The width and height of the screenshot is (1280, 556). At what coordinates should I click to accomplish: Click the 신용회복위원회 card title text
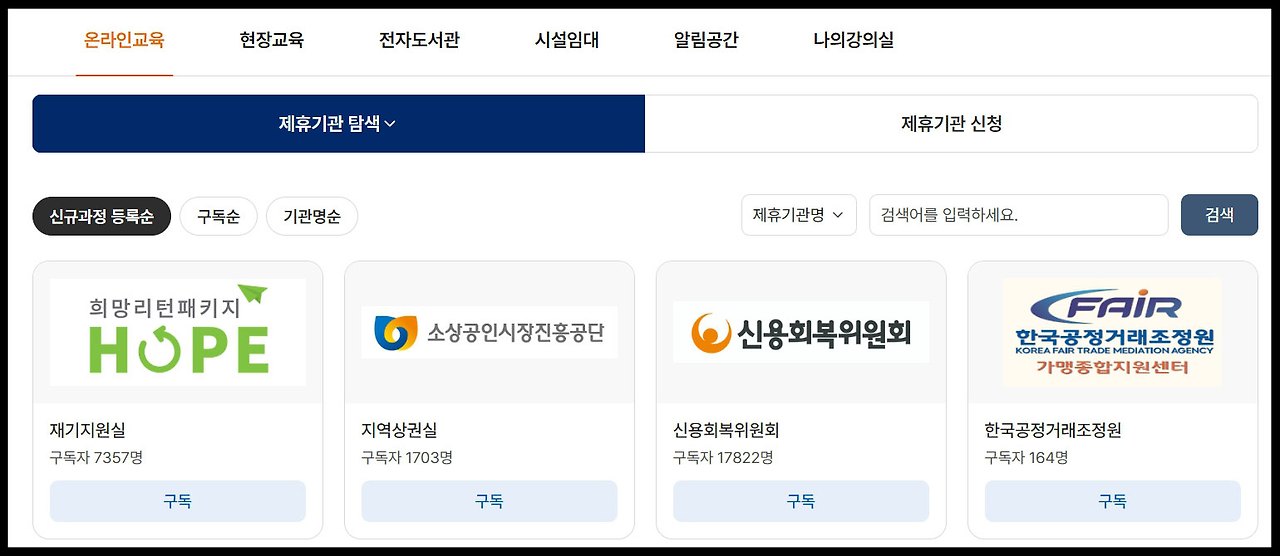[726, 431]
